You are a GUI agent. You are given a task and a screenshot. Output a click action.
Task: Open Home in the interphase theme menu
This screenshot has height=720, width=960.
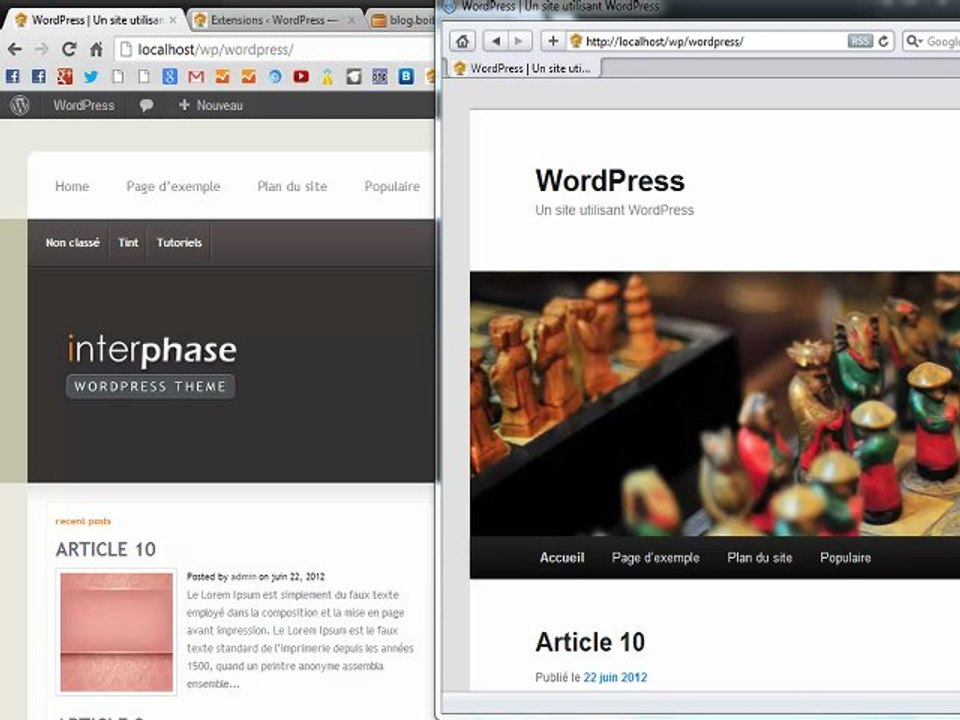(72, 186)
